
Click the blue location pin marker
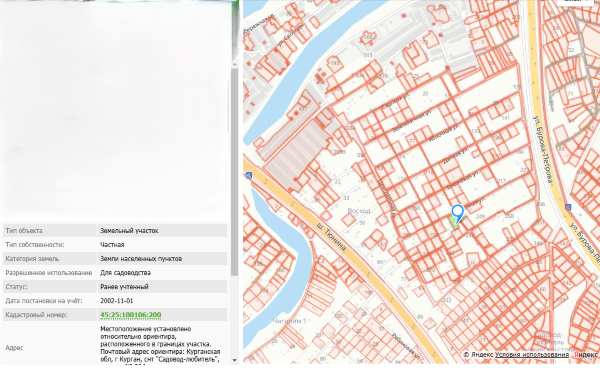coord(457,213)
